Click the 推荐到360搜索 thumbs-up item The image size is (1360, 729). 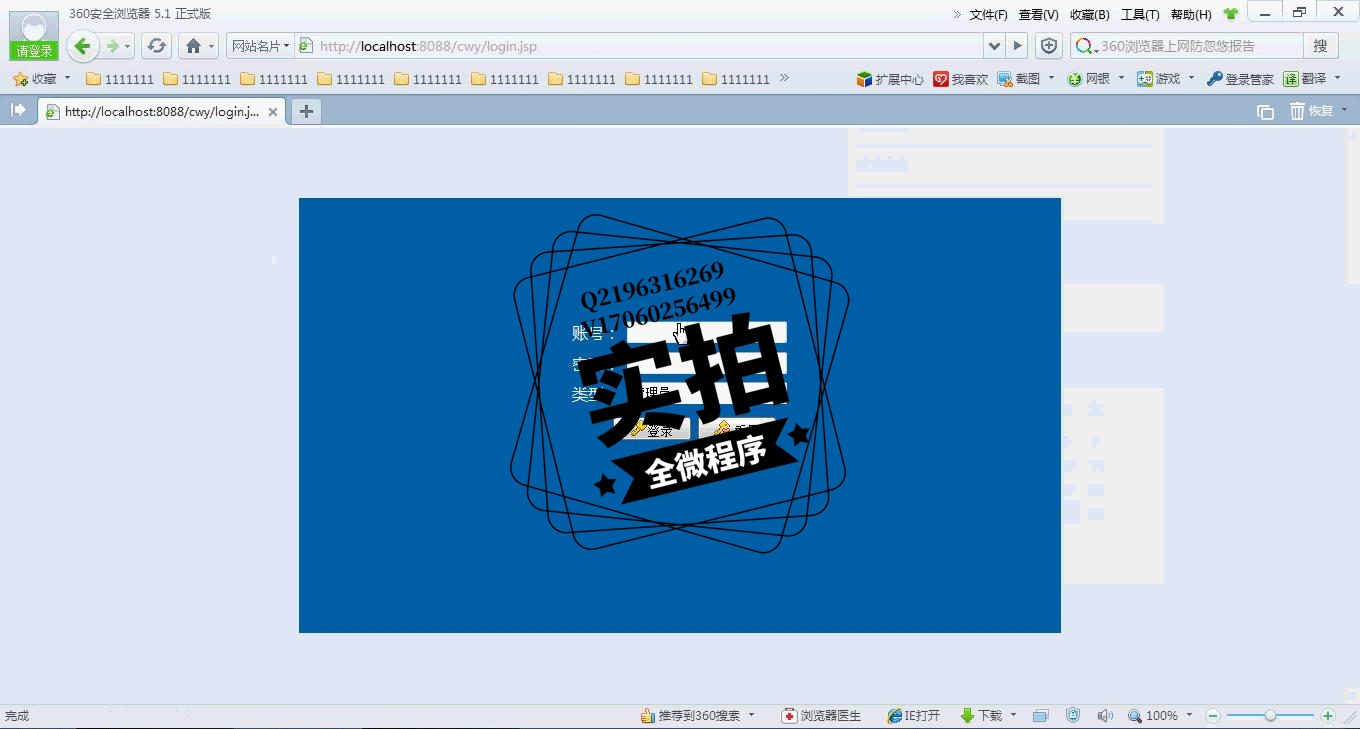click(x=691, y=716)
